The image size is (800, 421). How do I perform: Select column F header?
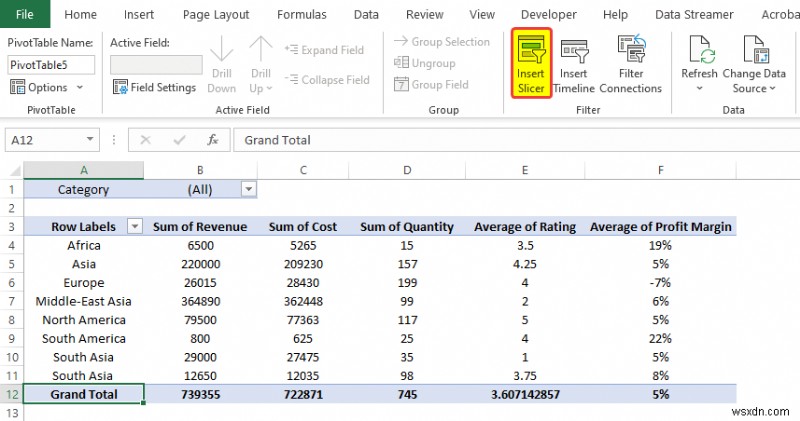[x=660, y=170]
